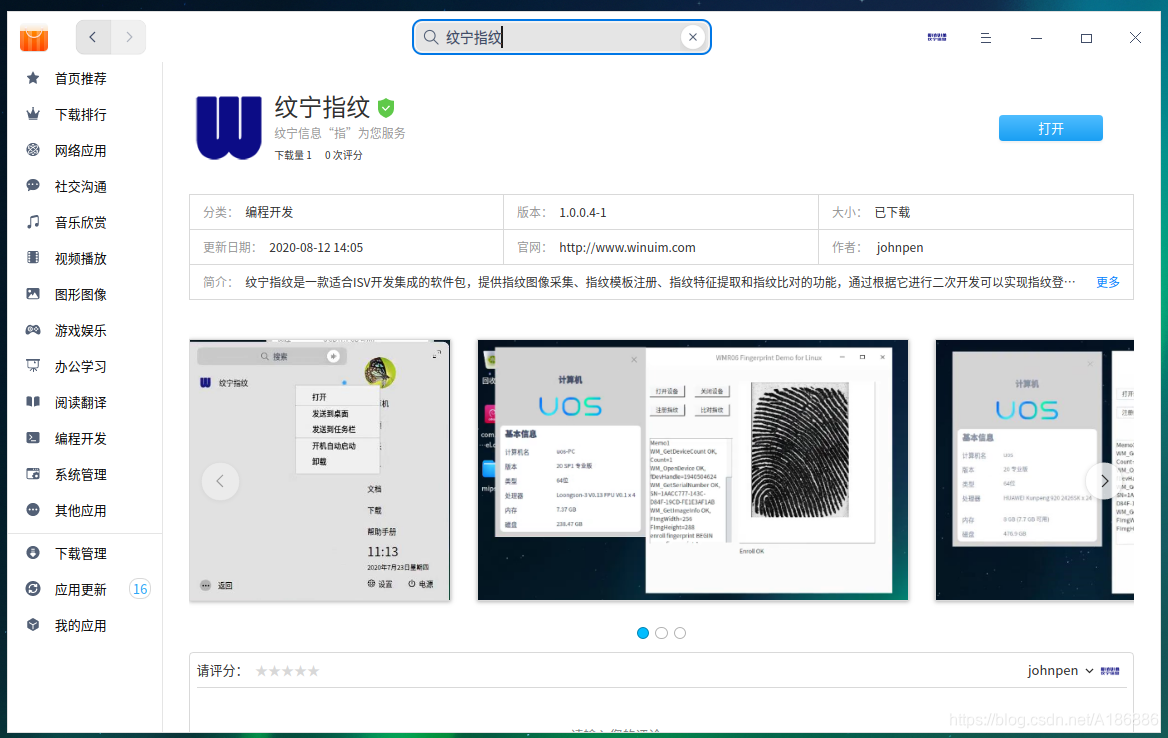Open the 办公学习 category
This screenshot has height=738, width=1168.
pyautogui.click(x=80, y=366)
